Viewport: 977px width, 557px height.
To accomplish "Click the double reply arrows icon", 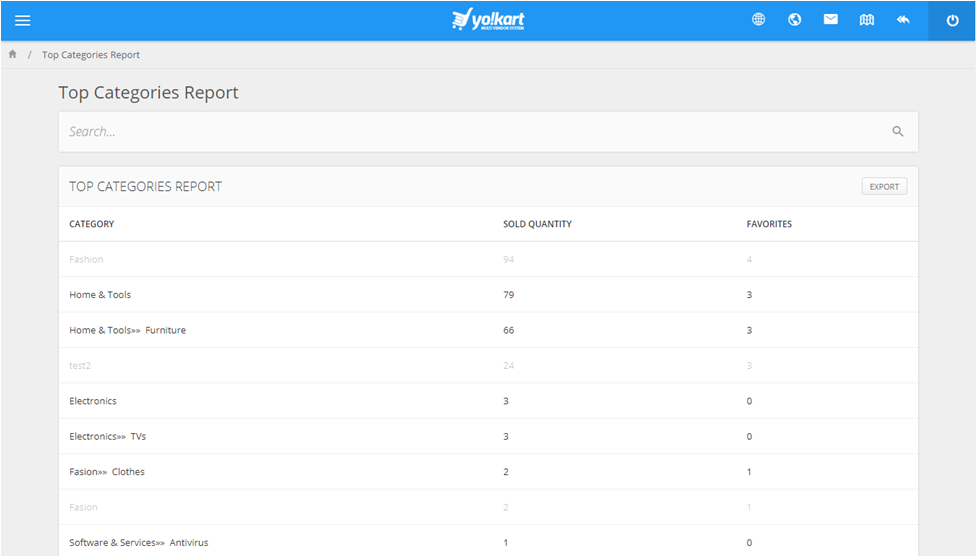I will pos(903,20).
